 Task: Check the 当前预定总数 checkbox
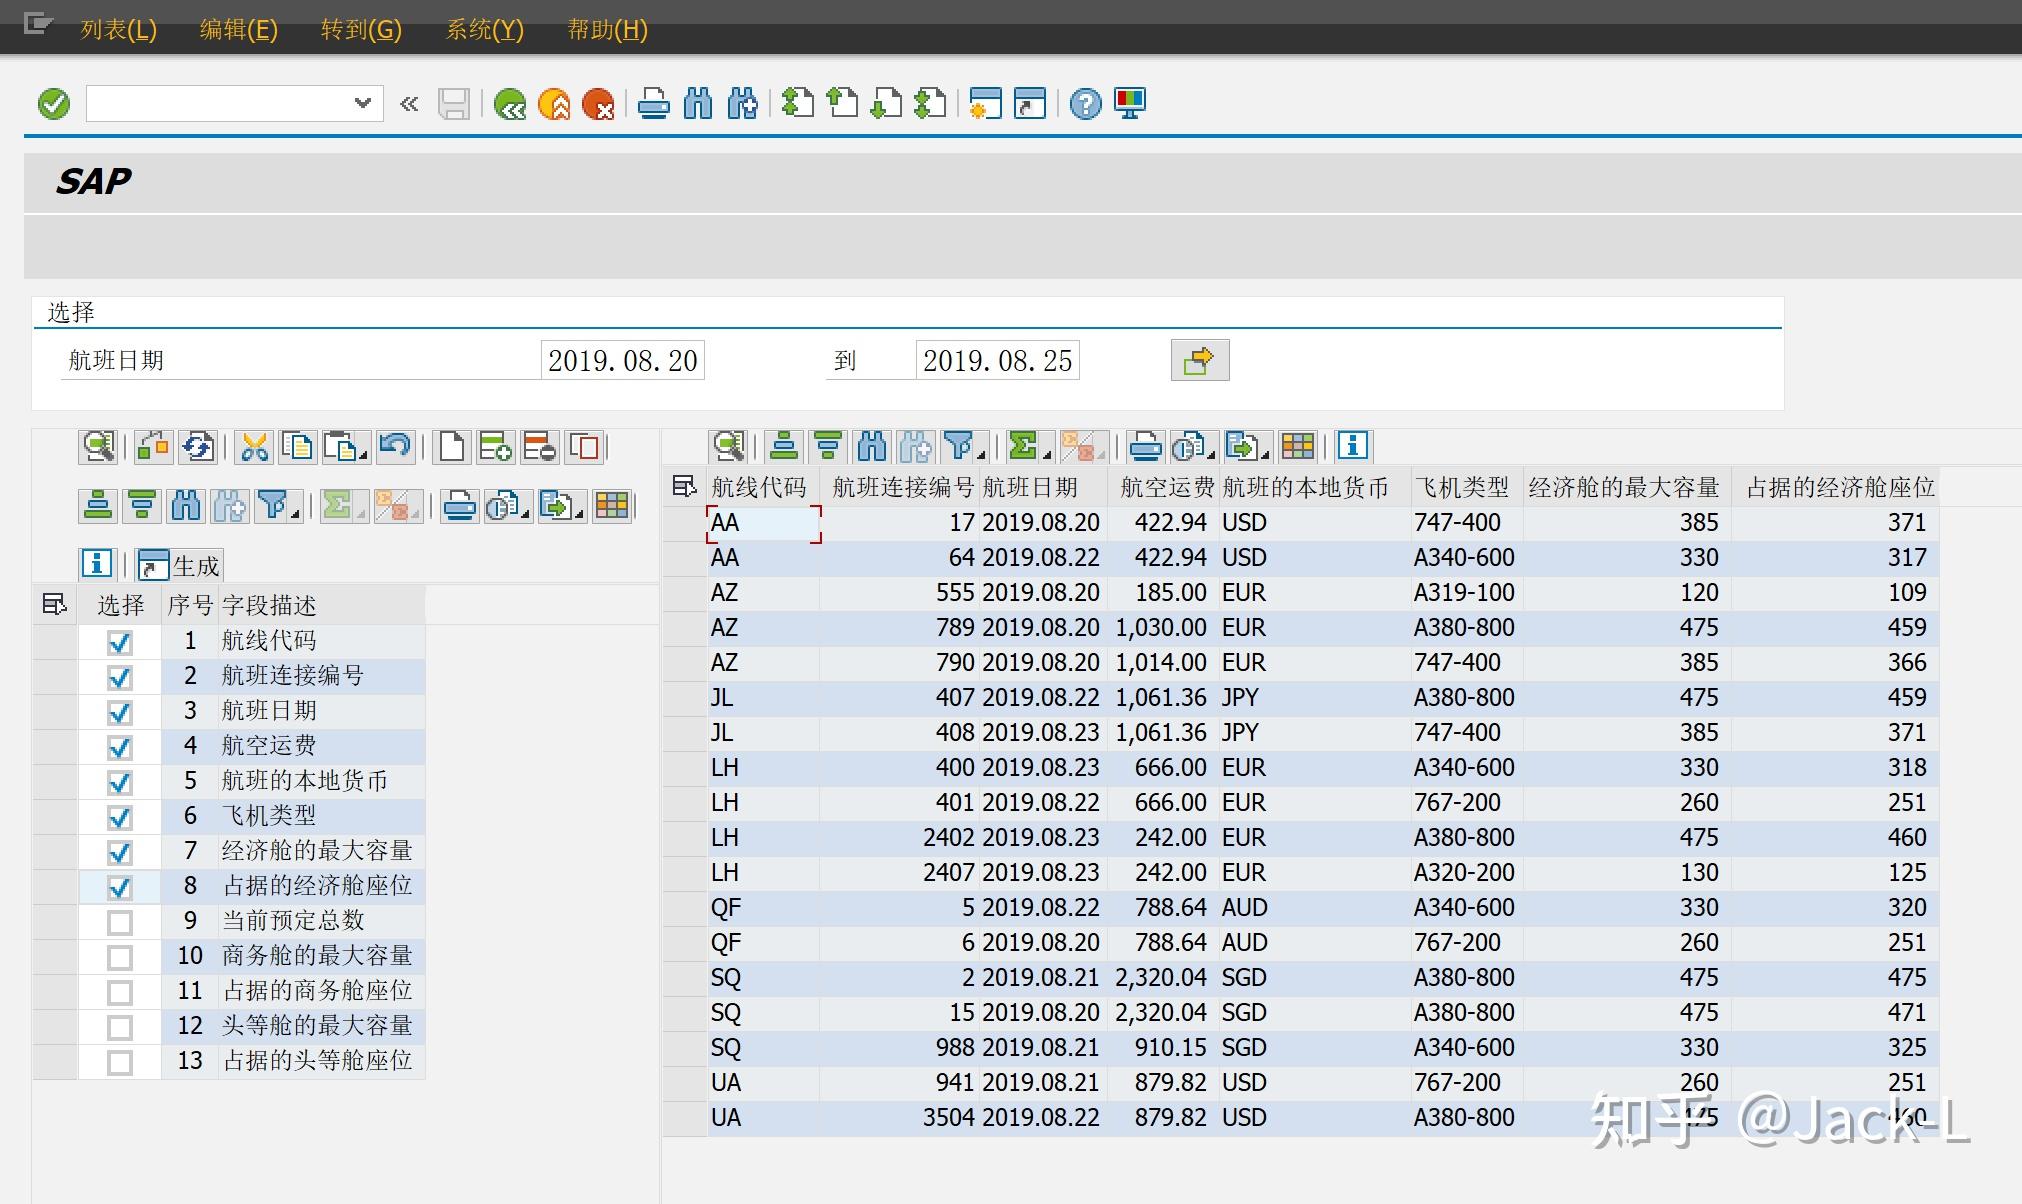coord(120,922)
